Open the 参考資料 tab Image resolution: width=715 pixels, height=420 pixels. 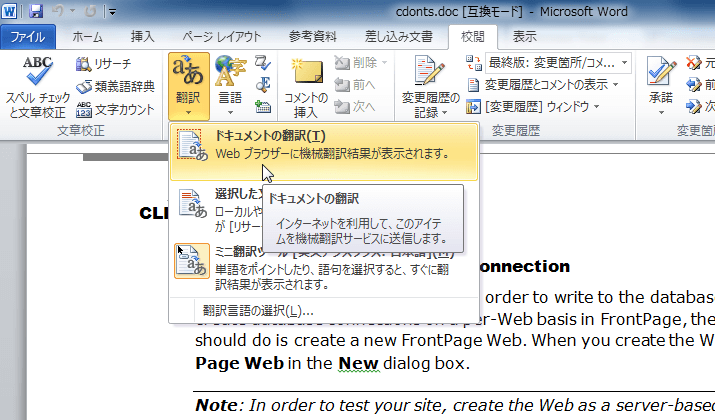point(313,37)
